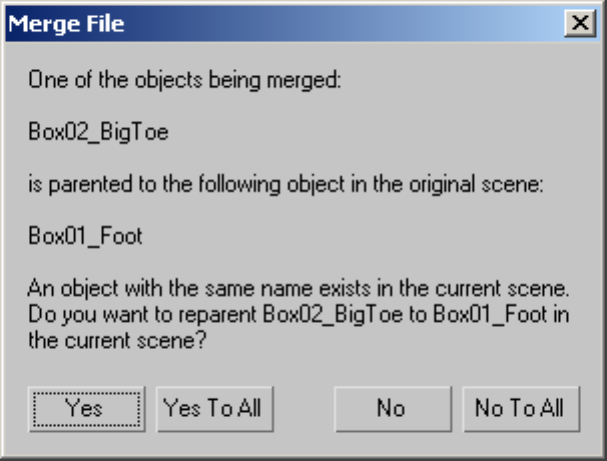Select No To All button
The image size is (607, 461).
click(x=519, y=408)
